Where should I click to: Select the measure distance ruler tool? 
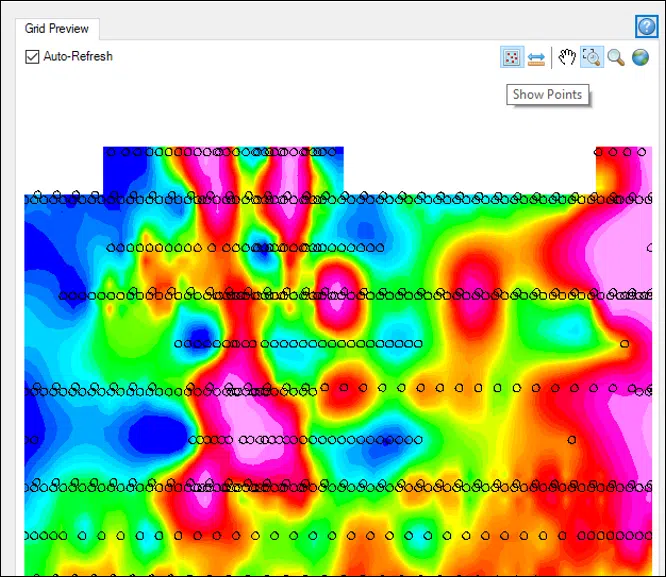[536, 58]
